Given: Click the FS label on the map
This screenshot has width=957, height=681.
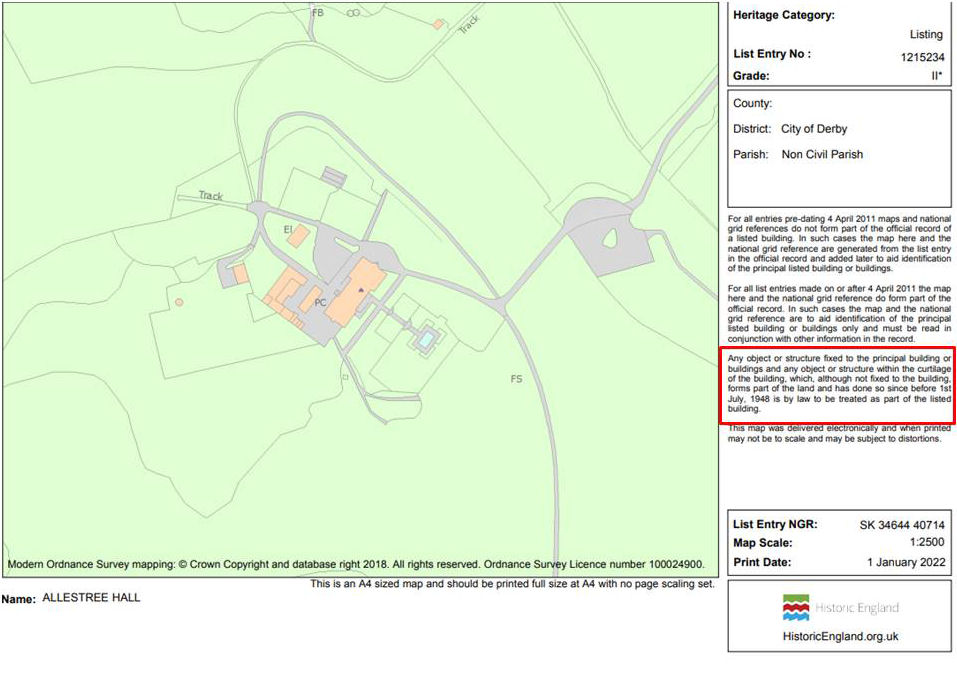Looking at the screenshot, I should pos(516,379).
